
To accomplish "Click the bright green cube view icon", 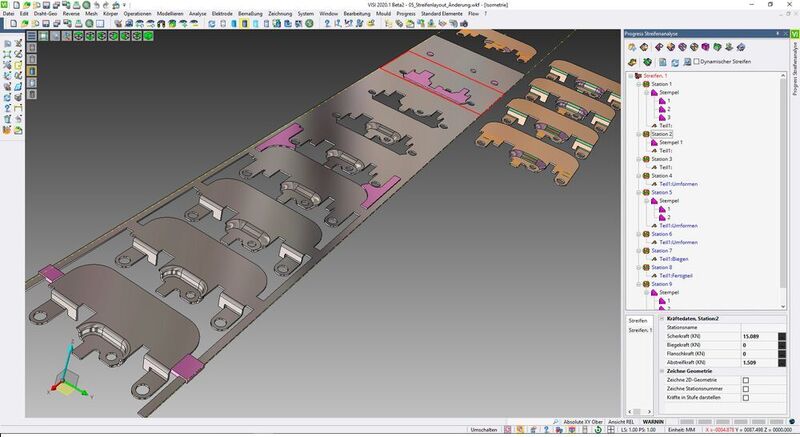I will tap(147, 35).
